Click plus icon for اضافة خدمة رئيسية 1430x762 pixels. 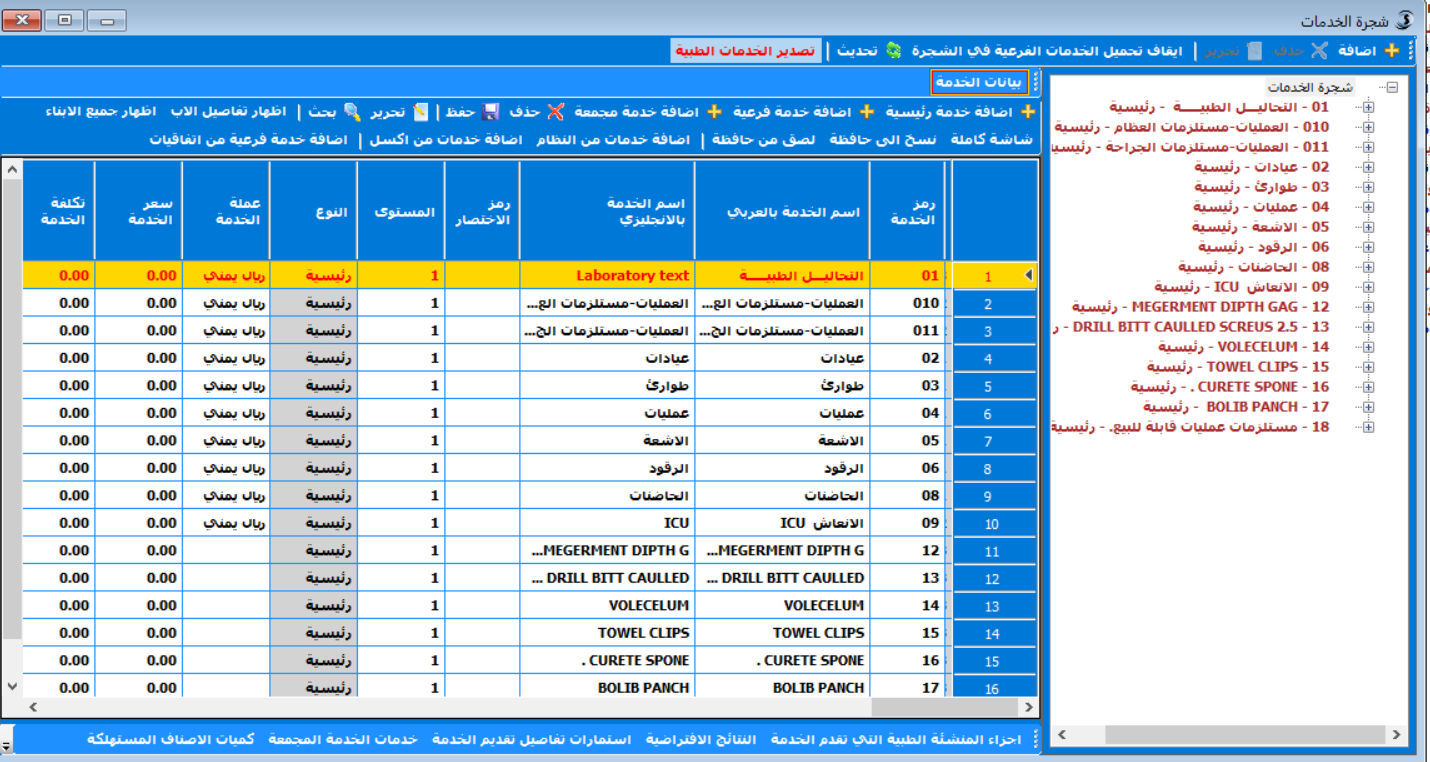1027,112
